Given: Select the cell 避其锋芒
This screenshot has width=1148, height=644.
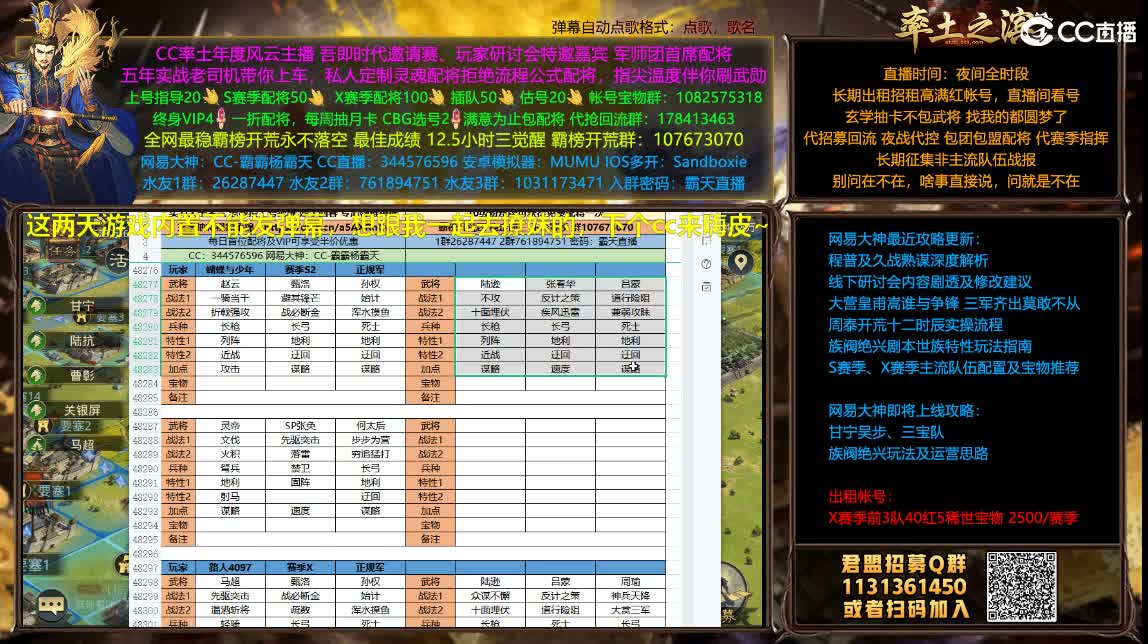Looking at the screenshot, I should coord(300,298).
